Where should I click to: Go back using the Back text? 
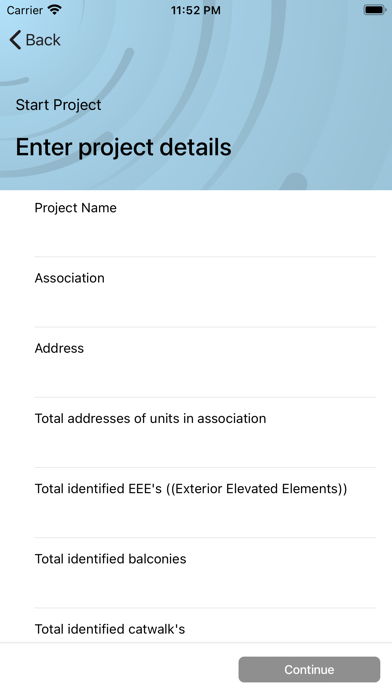tap(43, 40)
